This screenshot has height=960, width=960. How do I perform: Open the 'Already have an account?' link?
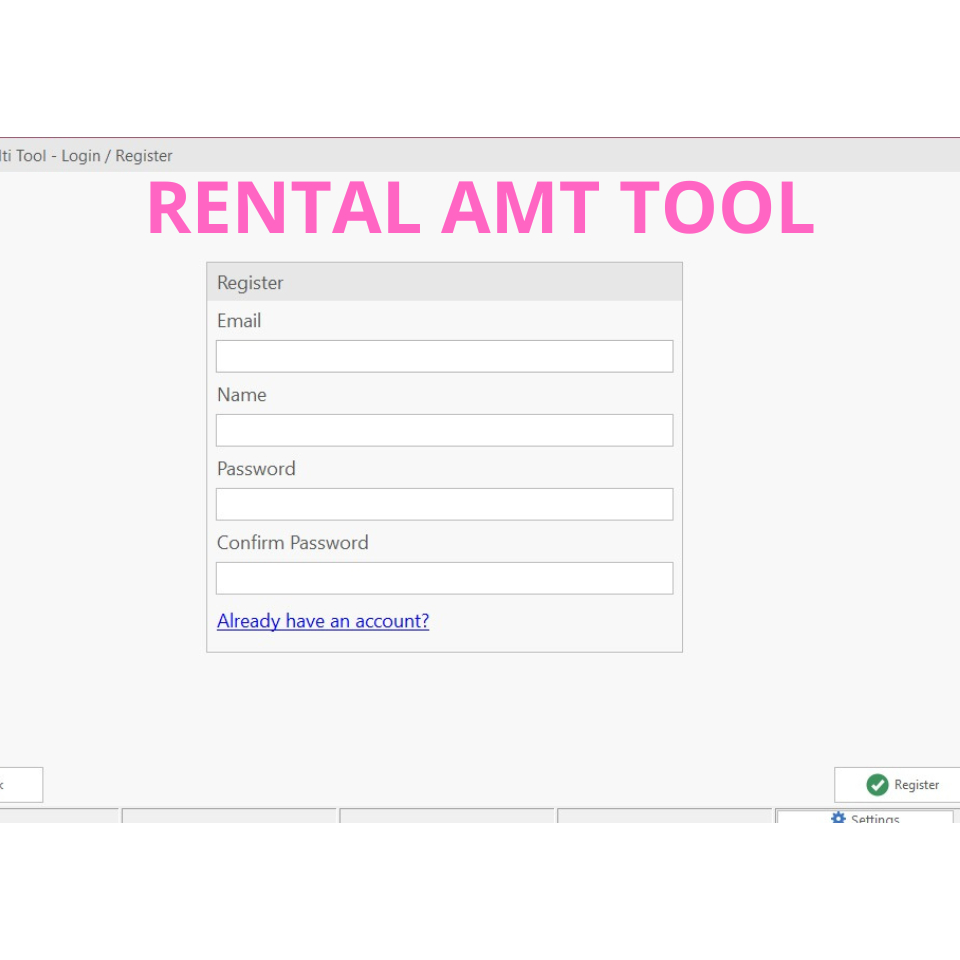coord(323,621)
